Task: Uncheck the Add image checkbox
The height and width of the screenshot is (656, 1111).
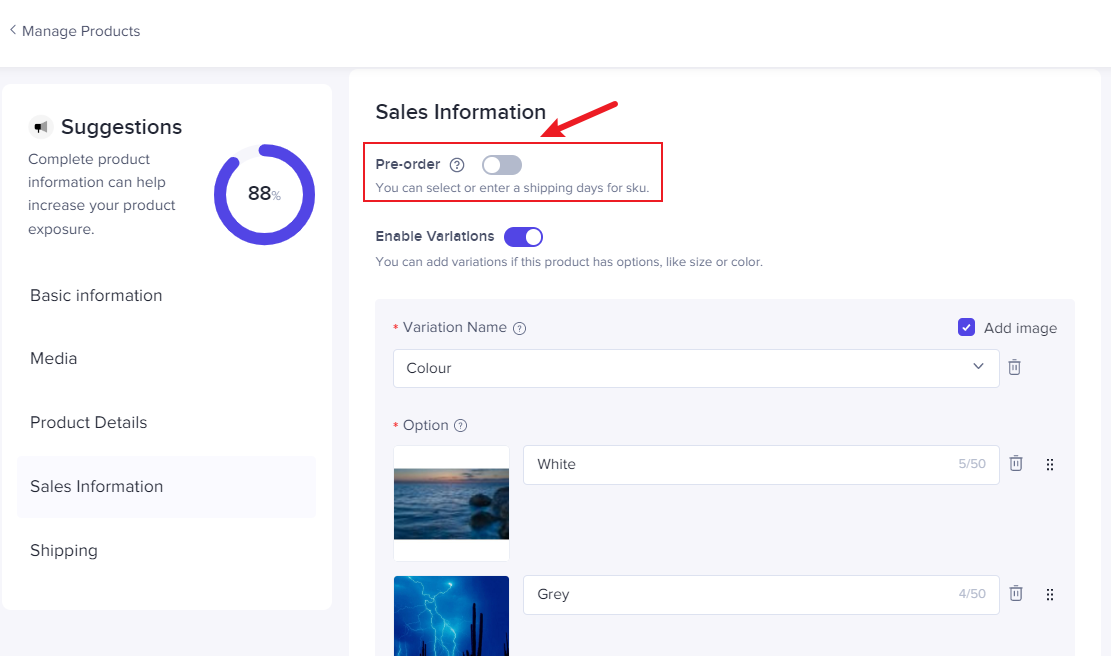Action: pyautogui.click(x=966, y=327)
